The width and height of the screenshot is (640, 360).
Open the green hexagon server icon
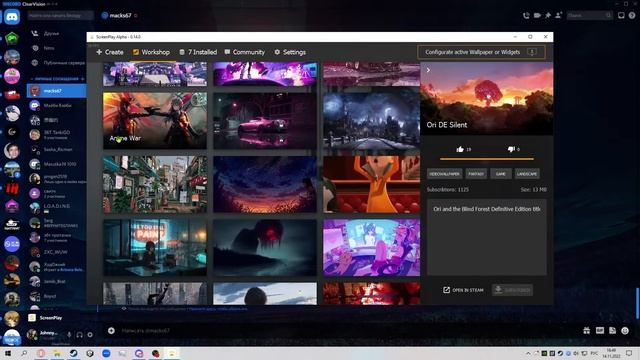12,38
